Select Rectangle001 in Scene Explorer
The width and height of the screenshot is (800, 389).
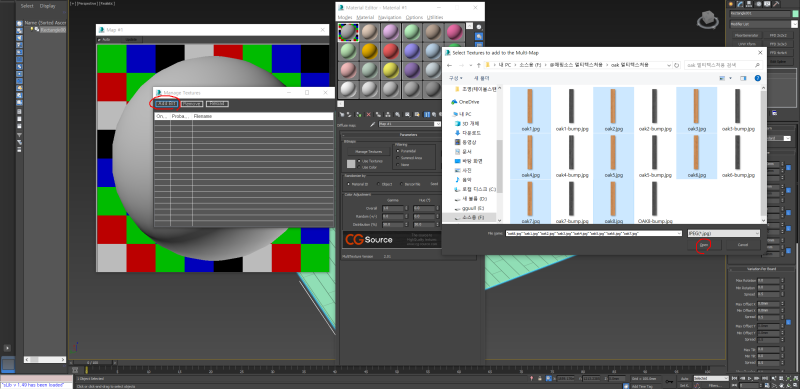(x=53, y=30)
